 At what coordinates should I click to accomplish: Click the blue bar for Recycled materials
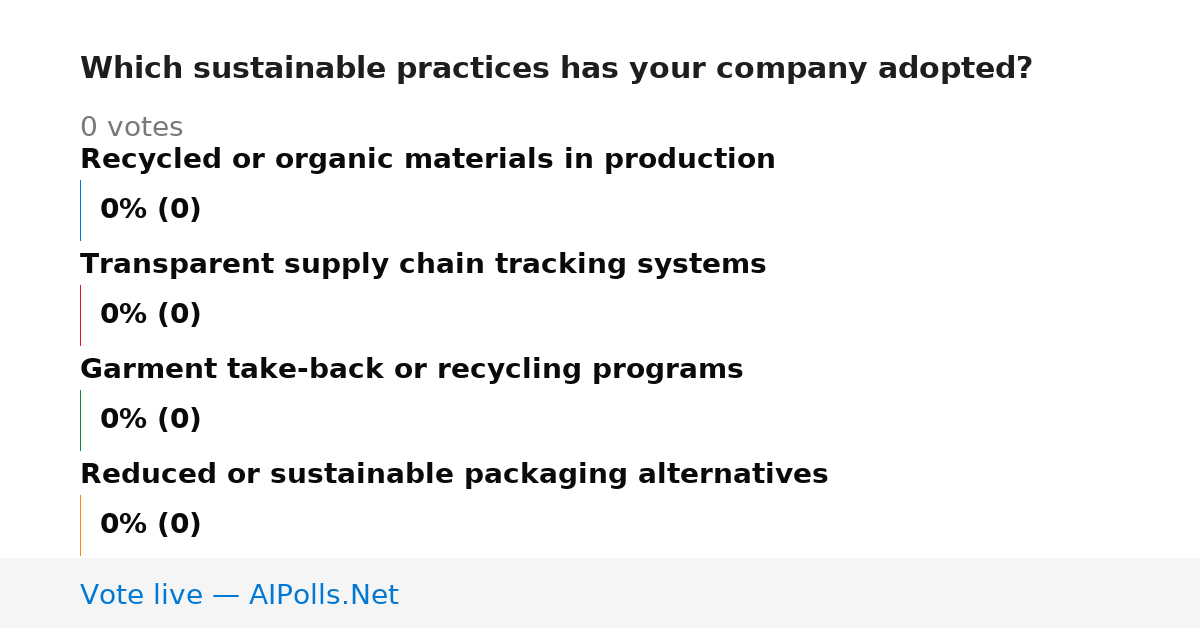80,210
